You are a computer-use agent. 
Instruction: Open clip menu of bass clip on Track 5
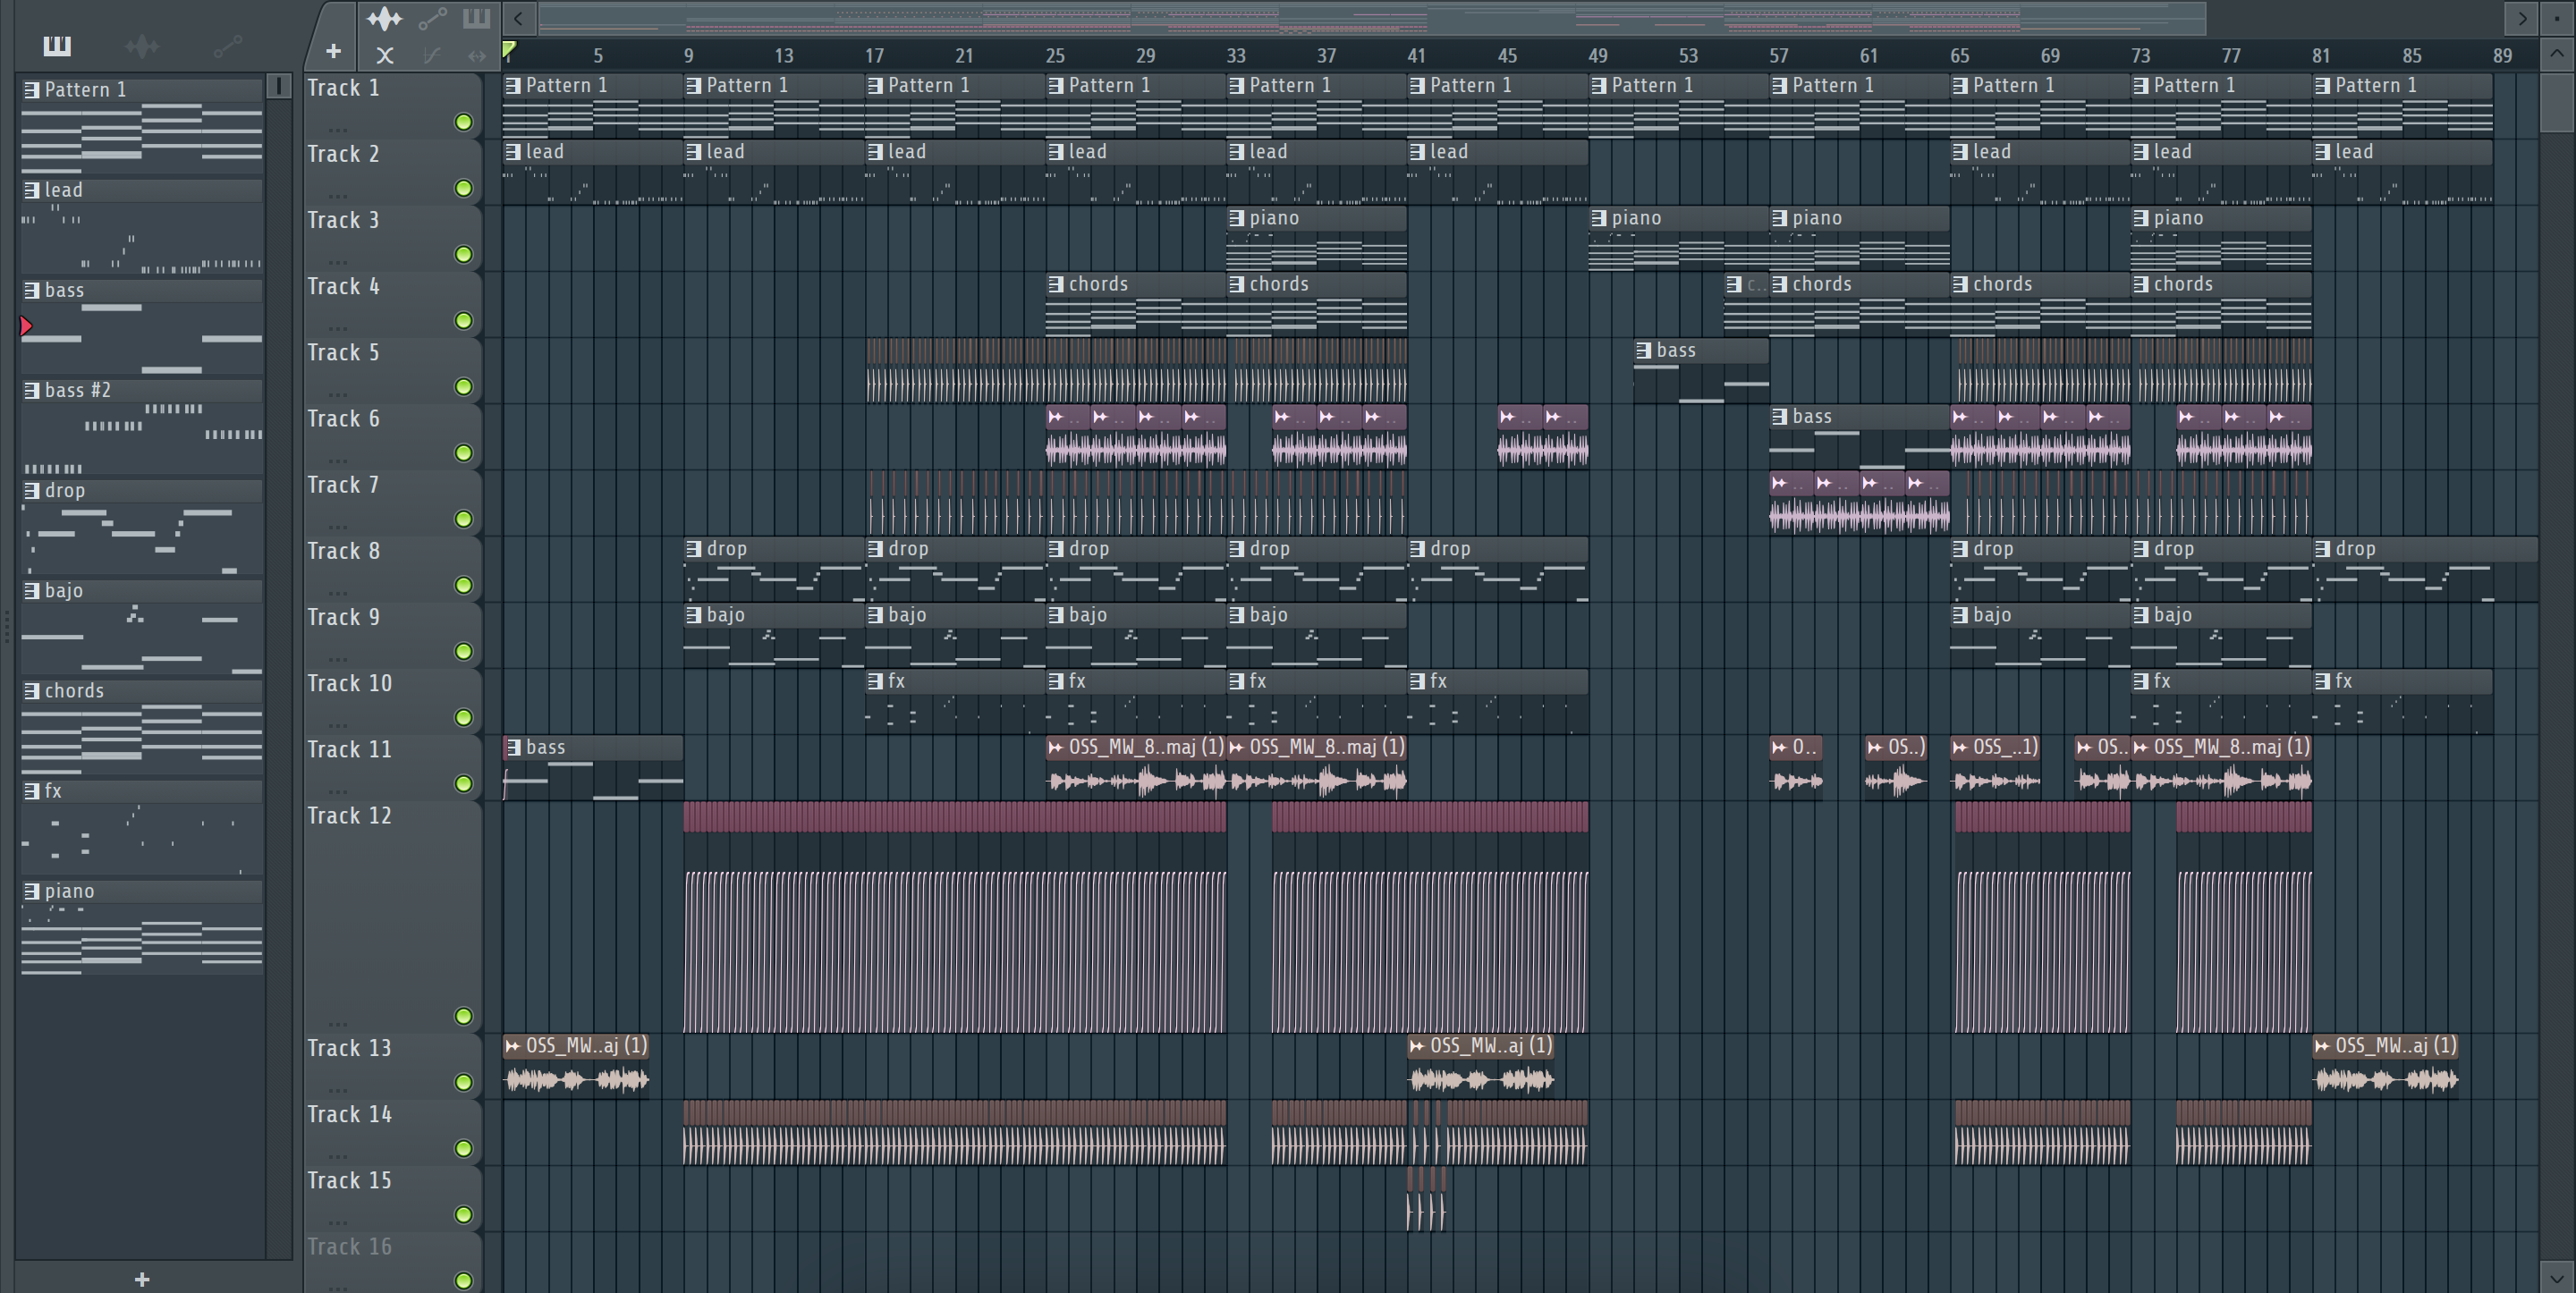pos(1644,350)
